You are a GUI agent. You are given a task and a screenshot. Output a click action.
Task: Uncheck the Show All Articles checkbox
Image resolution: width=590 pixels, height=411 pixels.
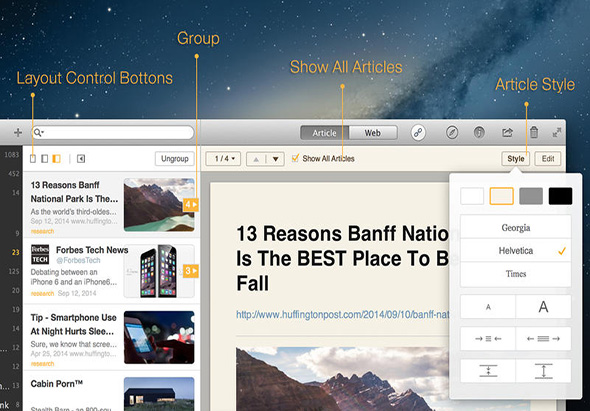click(x=295, y=158)
